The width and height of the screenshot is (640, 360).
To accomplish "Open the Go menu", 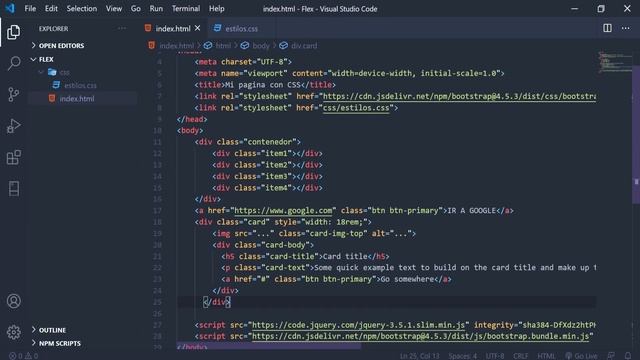I will pos(136,8).
